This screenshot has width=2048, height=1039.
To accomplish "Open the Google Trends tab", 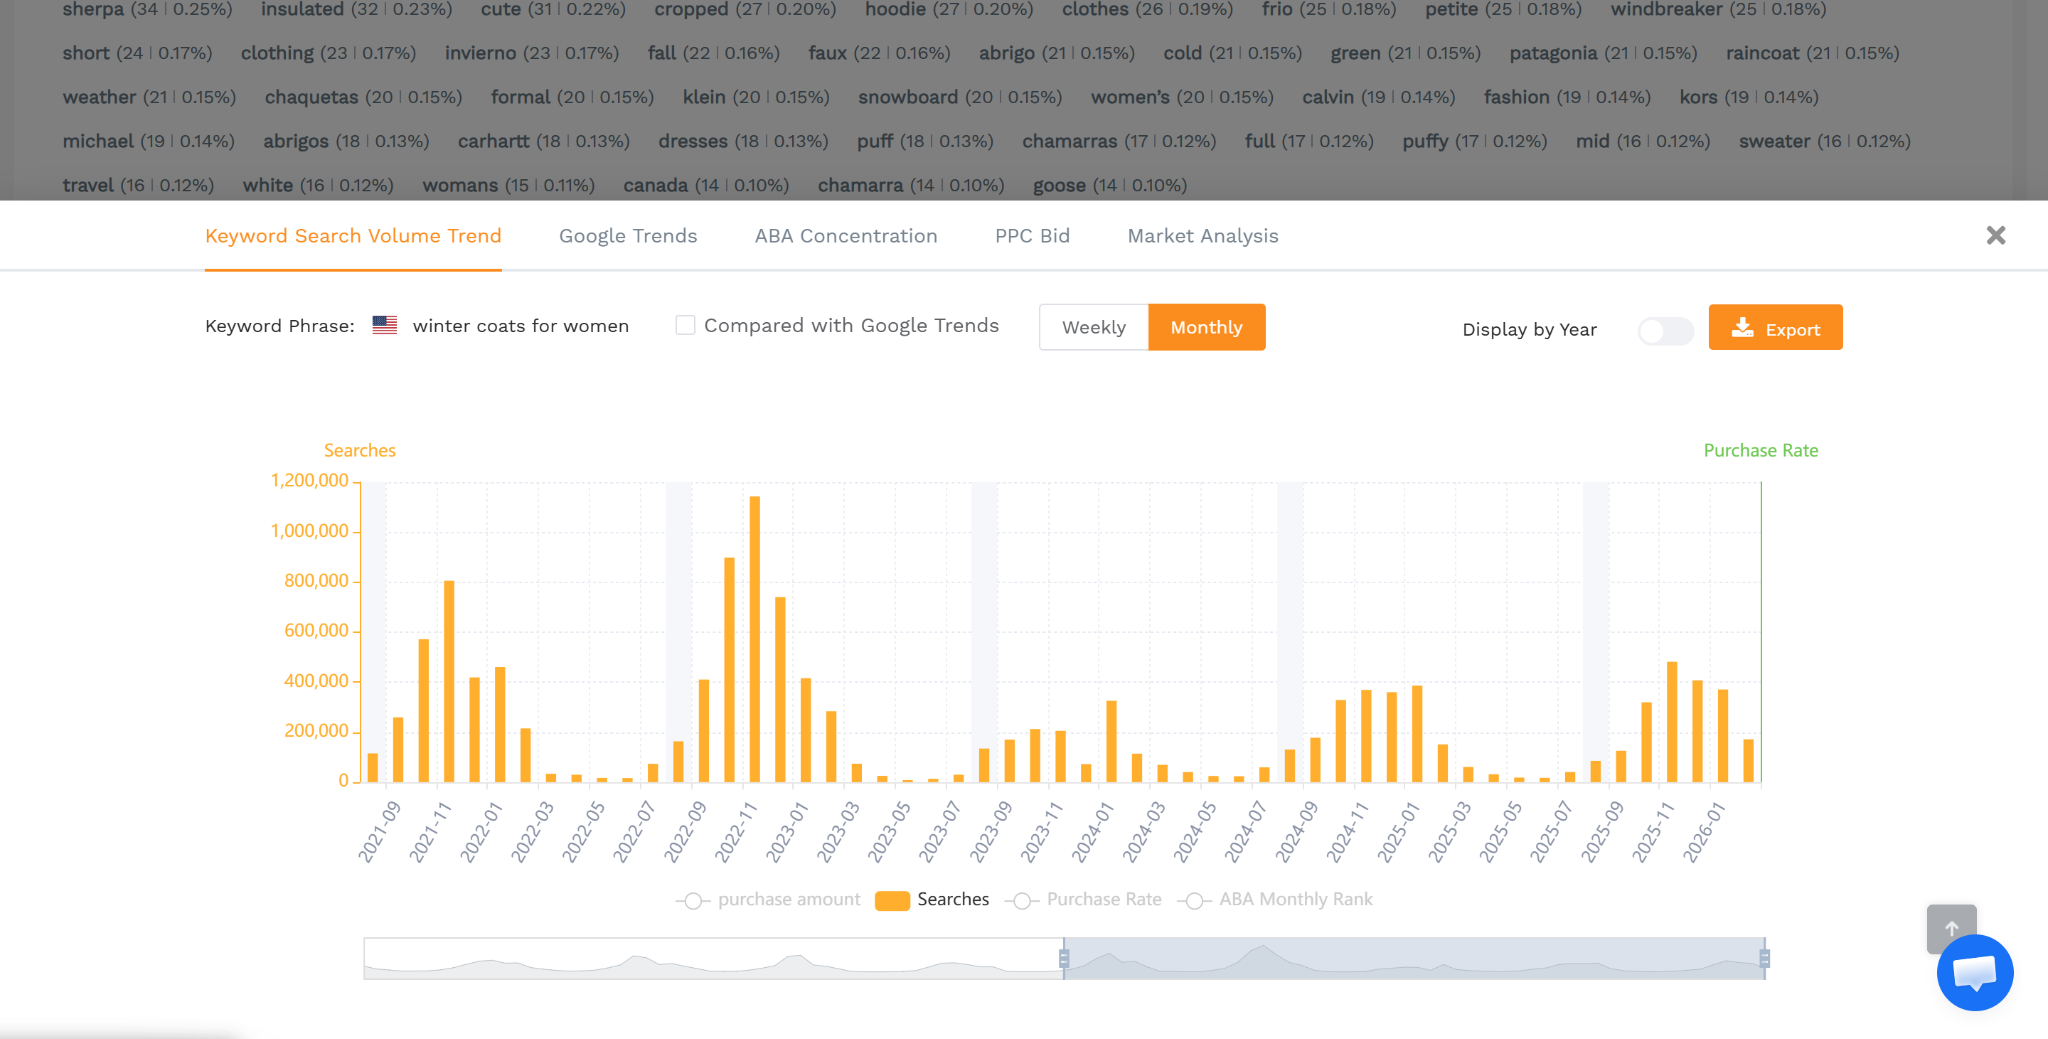I will 628,236.
